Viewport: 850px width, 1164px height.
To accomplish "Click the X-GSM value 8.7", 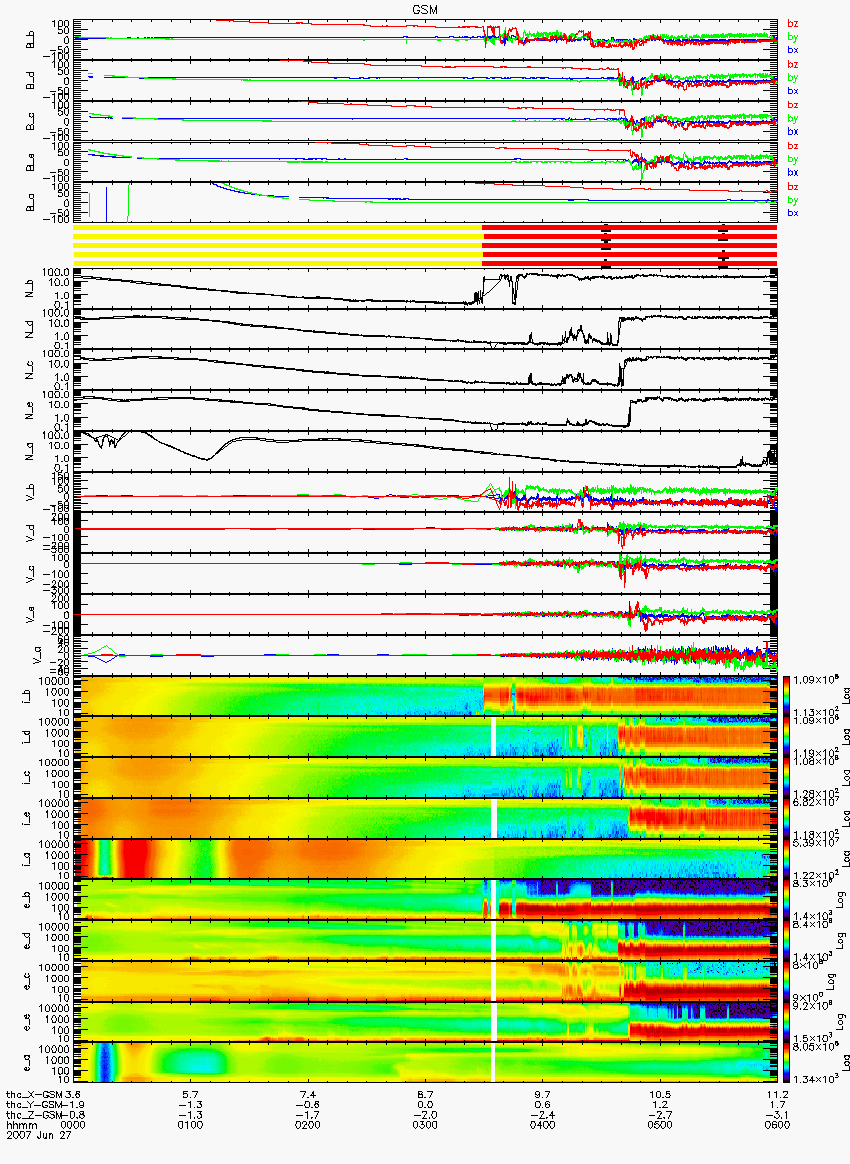I will coord(425,1094).
